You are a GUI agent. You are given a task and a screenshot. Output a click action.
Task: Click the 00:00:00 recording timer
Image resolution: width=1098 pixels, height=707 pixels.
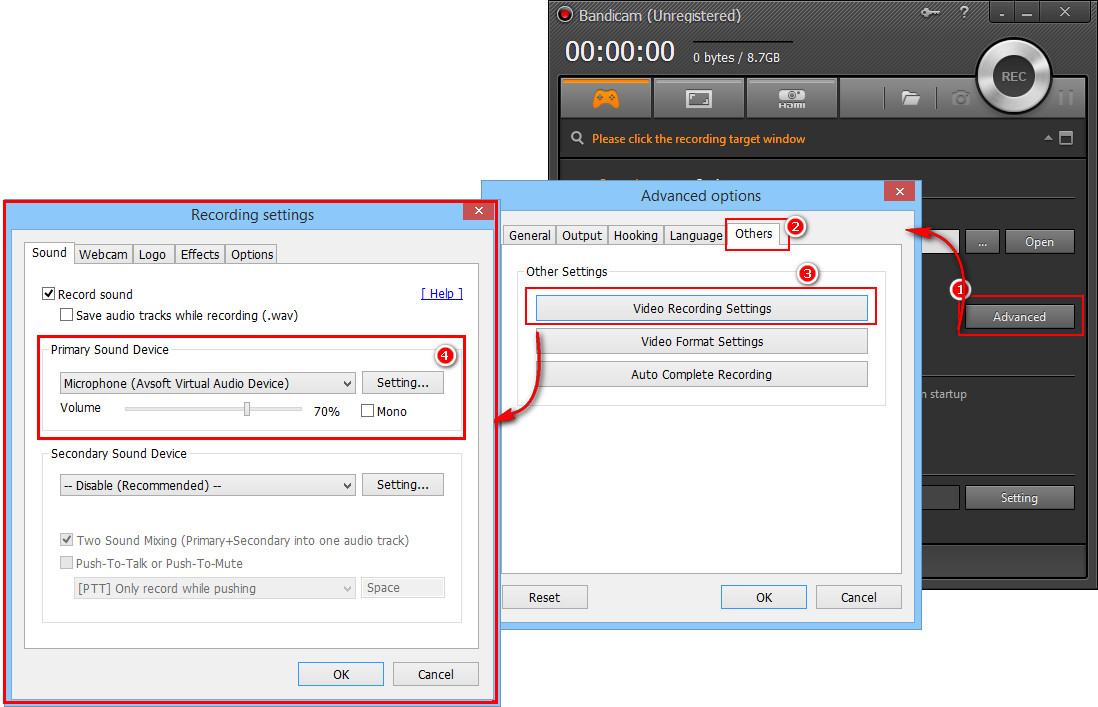tap(620, 51)
